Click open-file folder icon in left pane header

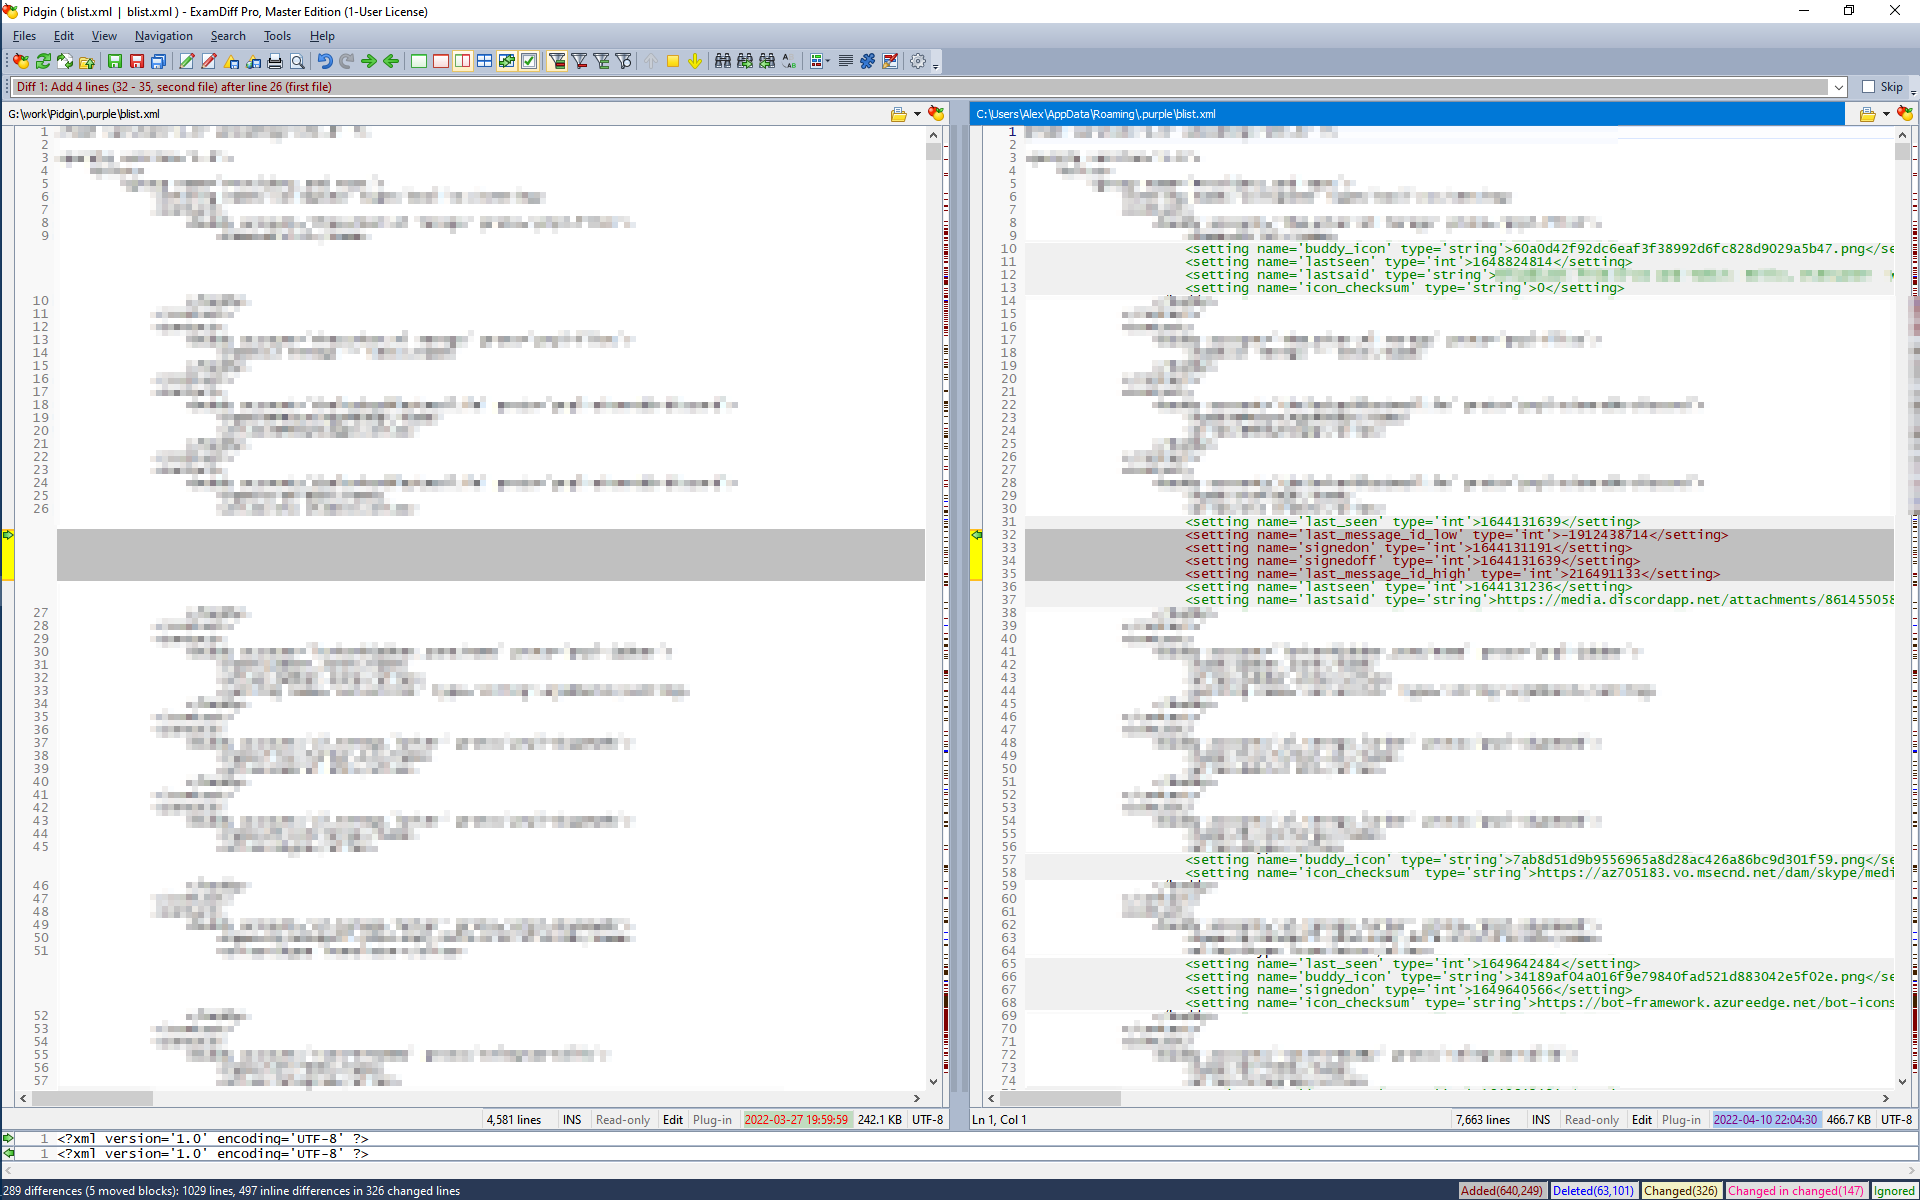898,114
